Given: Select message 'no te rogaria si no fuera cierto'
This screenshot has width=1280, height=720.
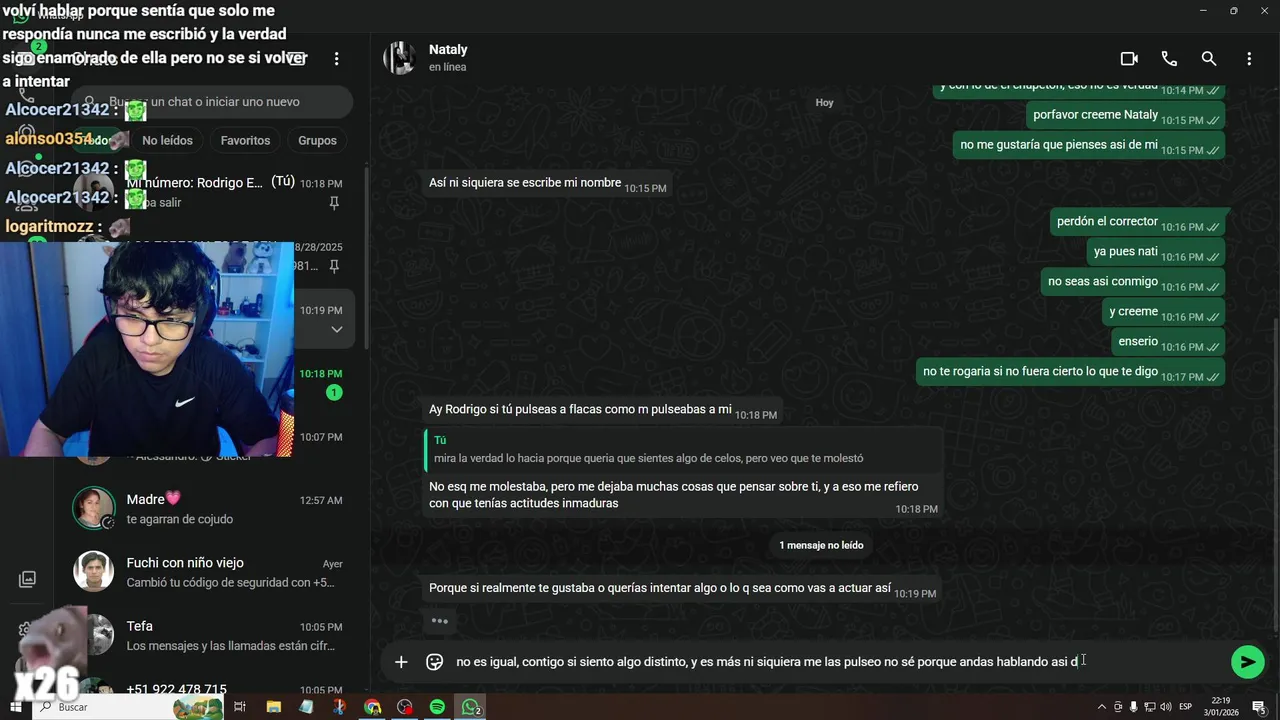Looking at the screenshot, I should click(1070, 372).
